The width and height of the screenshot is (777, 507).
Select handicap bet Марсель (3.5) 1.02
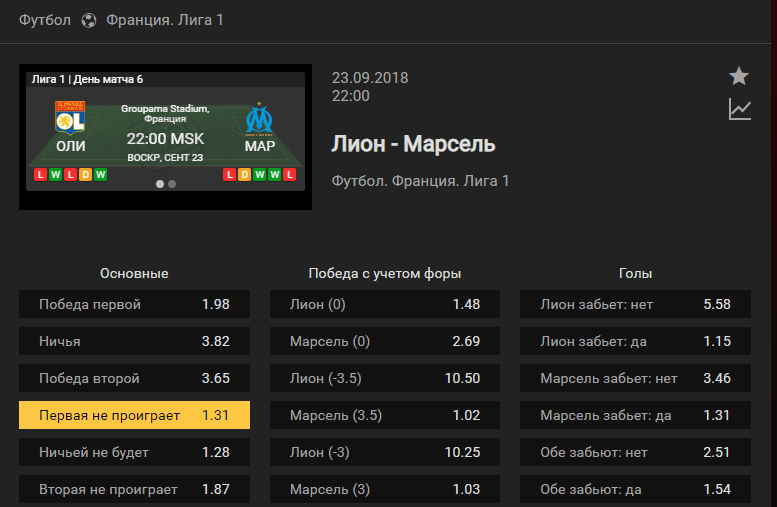[x=385, y=415]
